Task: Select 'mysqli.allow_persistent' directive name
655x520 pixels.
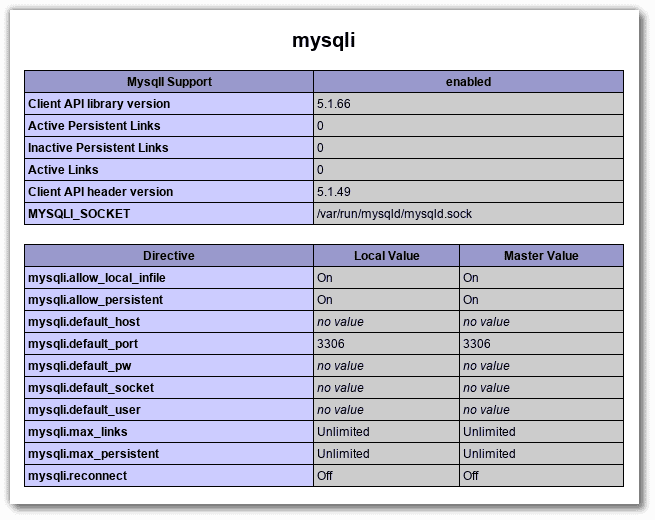Action: (95, 300)
